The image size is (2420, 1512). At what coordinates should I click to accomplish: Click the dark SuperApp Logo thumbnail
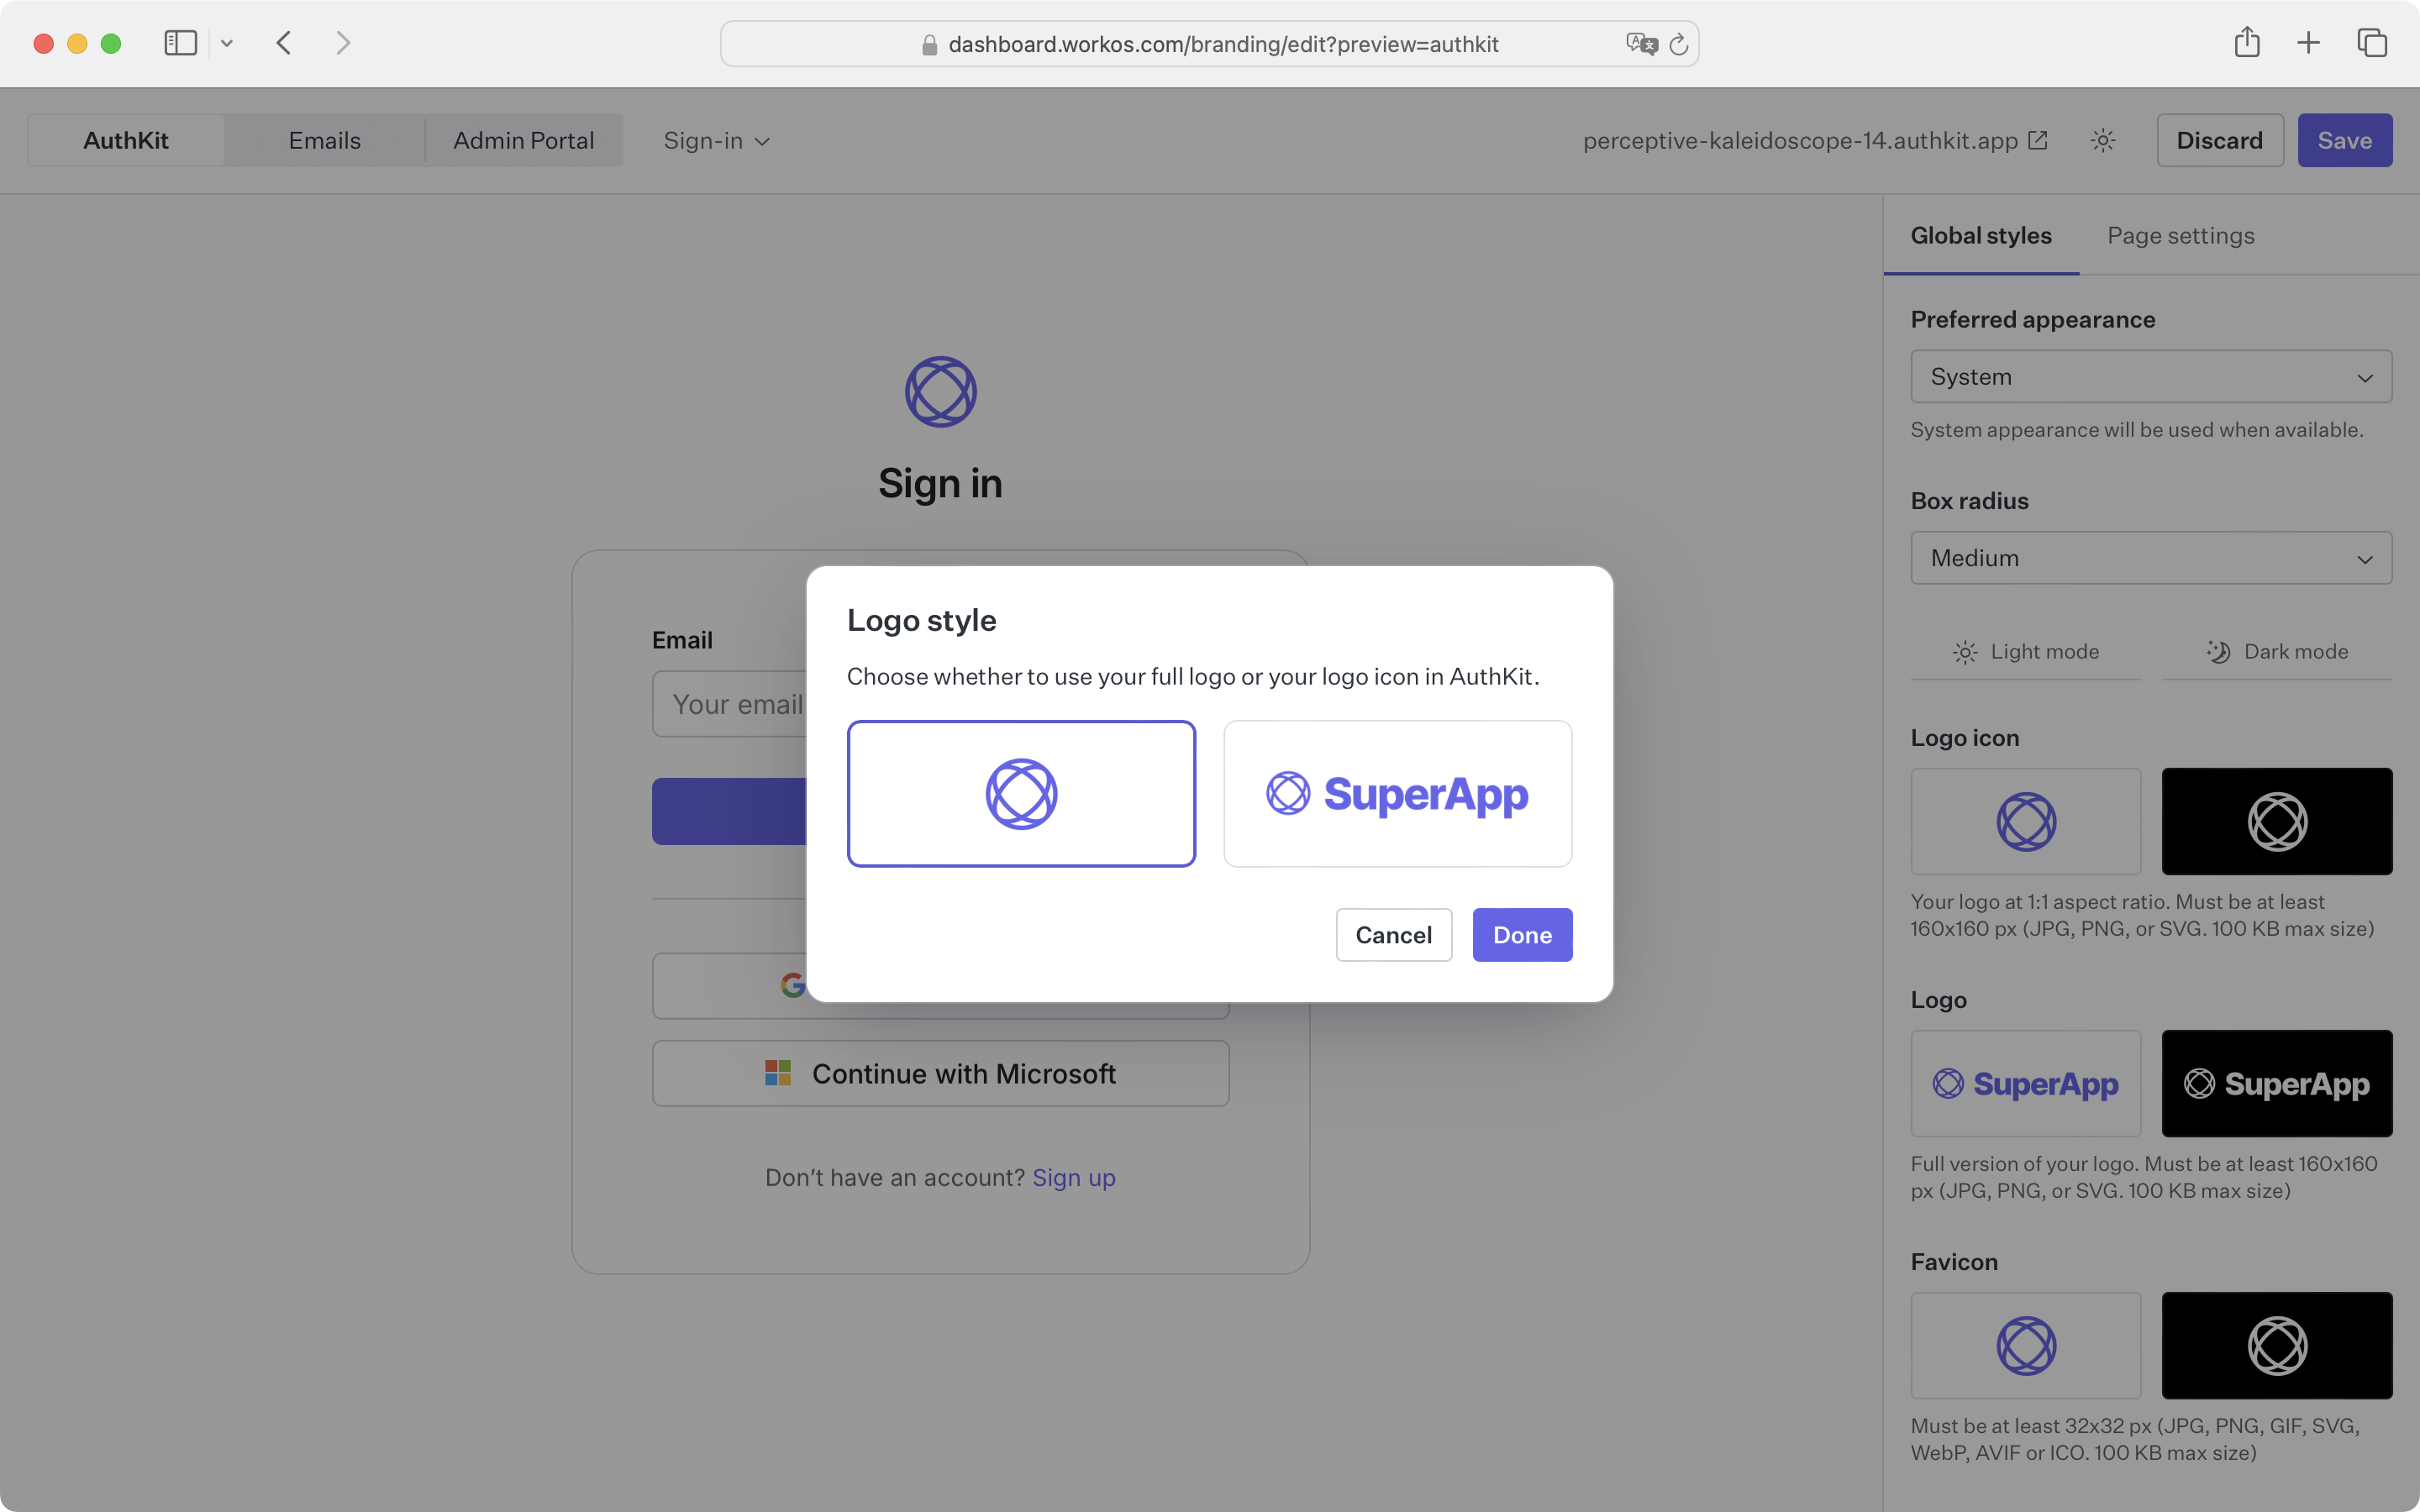pyautogui.click(x=2277, y=1083)
